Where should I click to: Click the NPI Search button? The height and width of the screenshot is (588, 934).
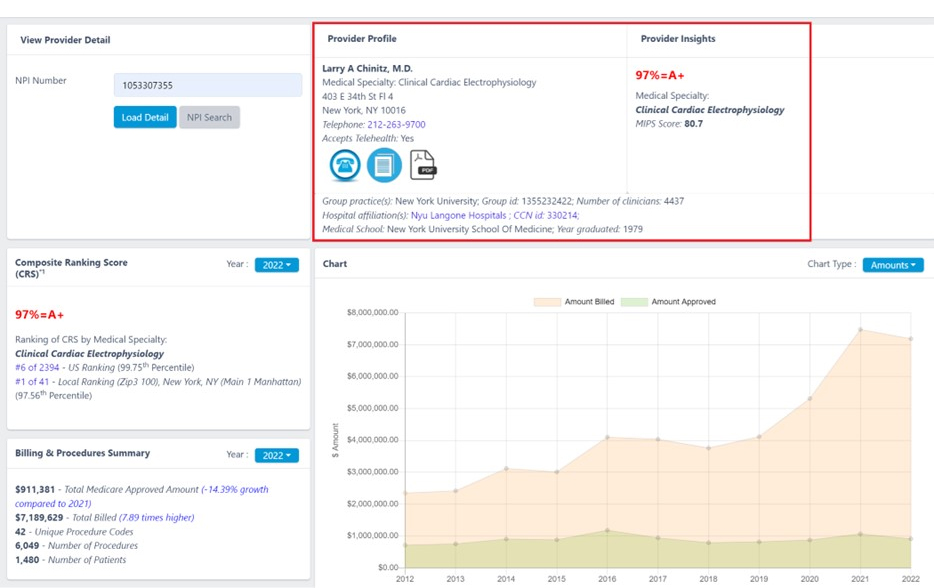211,117
